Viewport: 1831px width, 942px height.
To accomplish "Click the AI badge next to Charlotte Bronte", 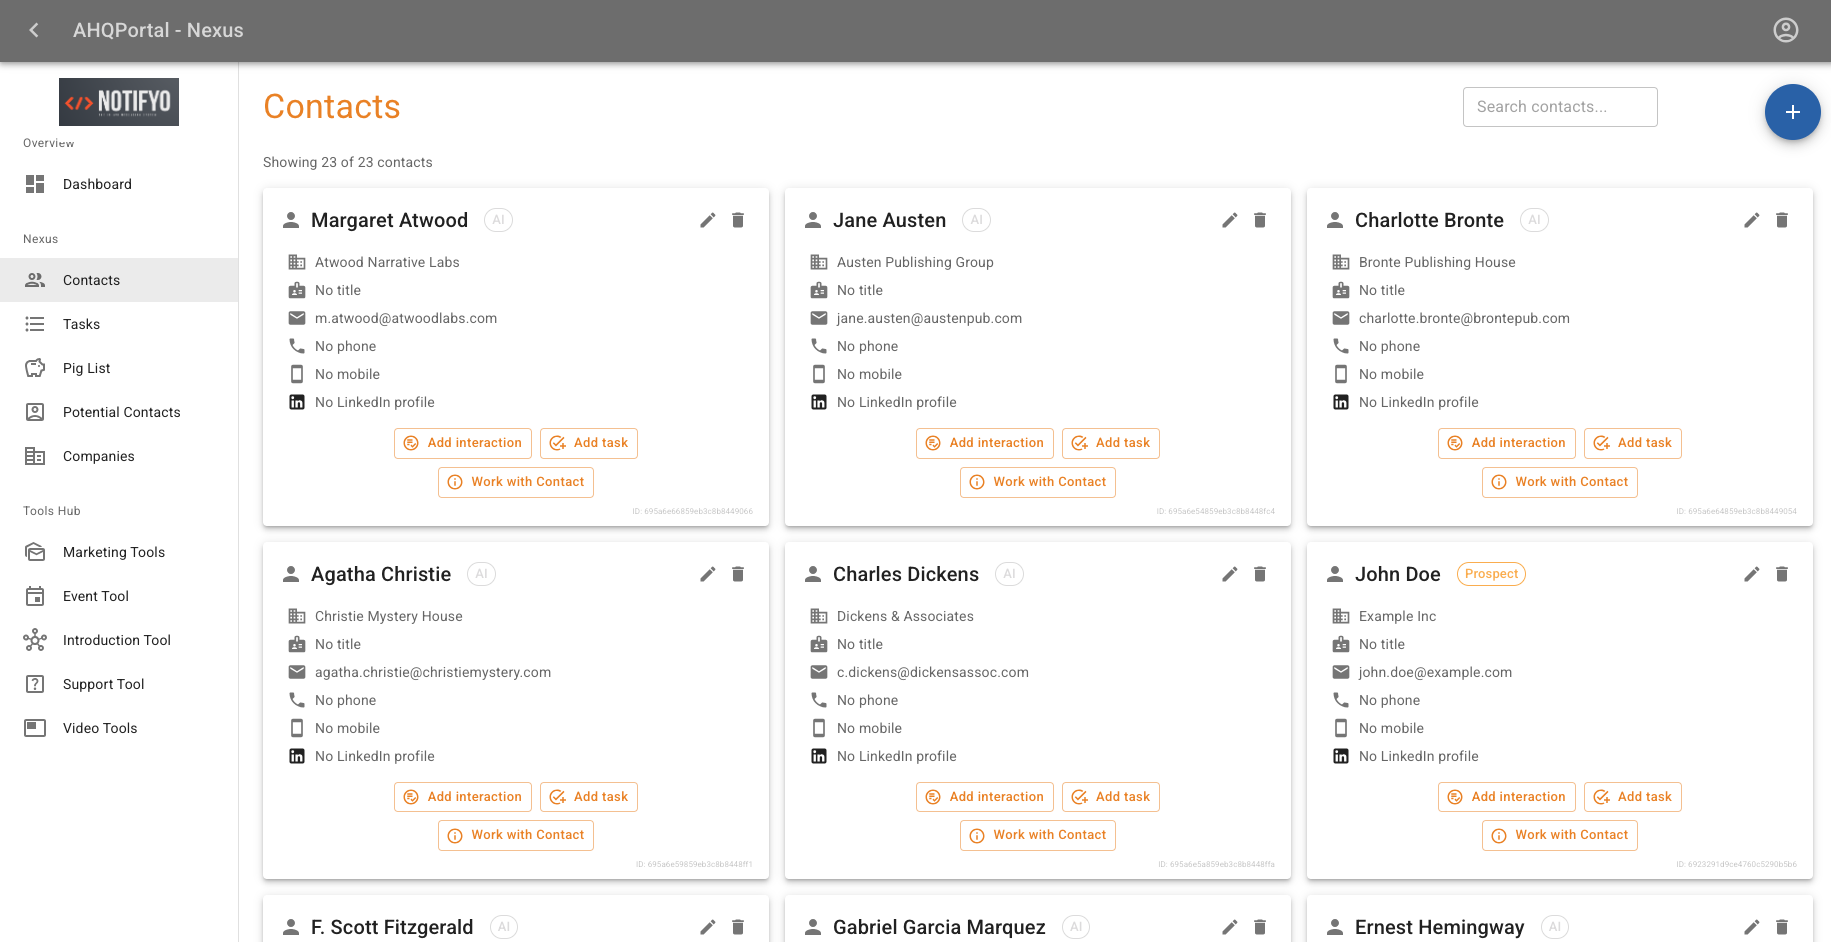I will point(1534,220).
